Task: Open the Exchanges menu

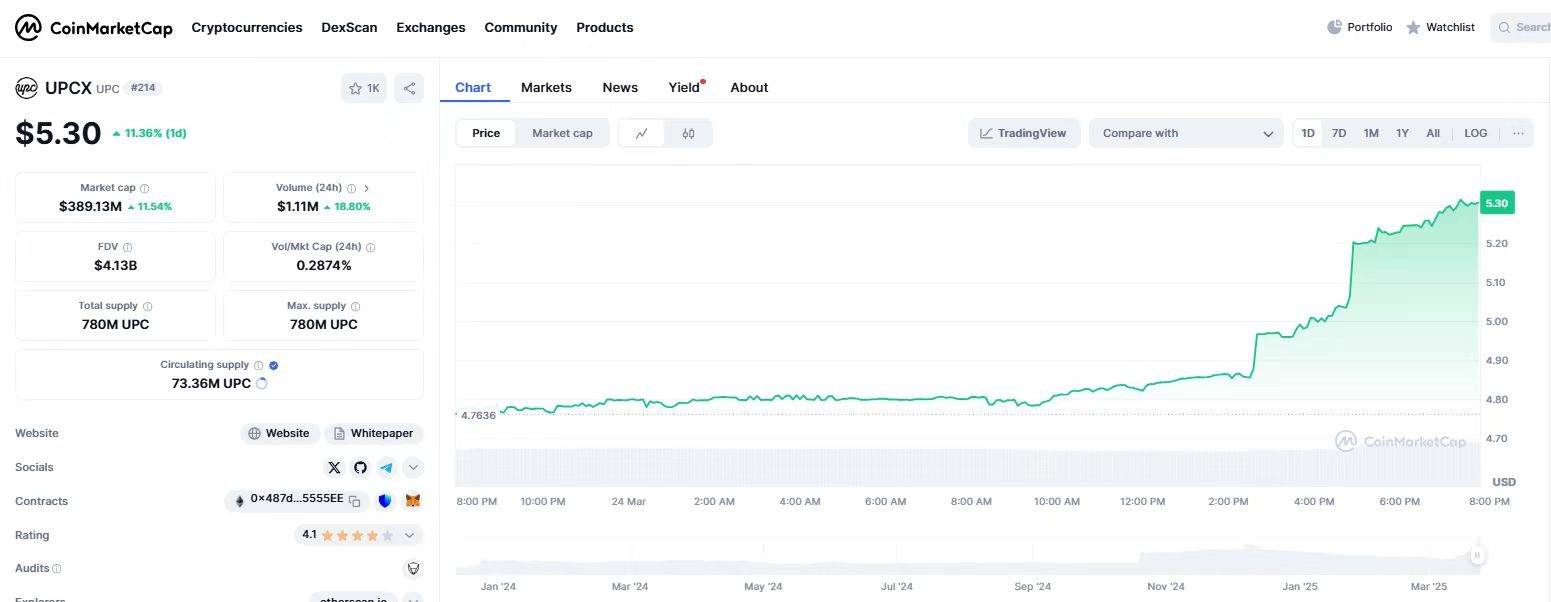Action: [431, 27]
